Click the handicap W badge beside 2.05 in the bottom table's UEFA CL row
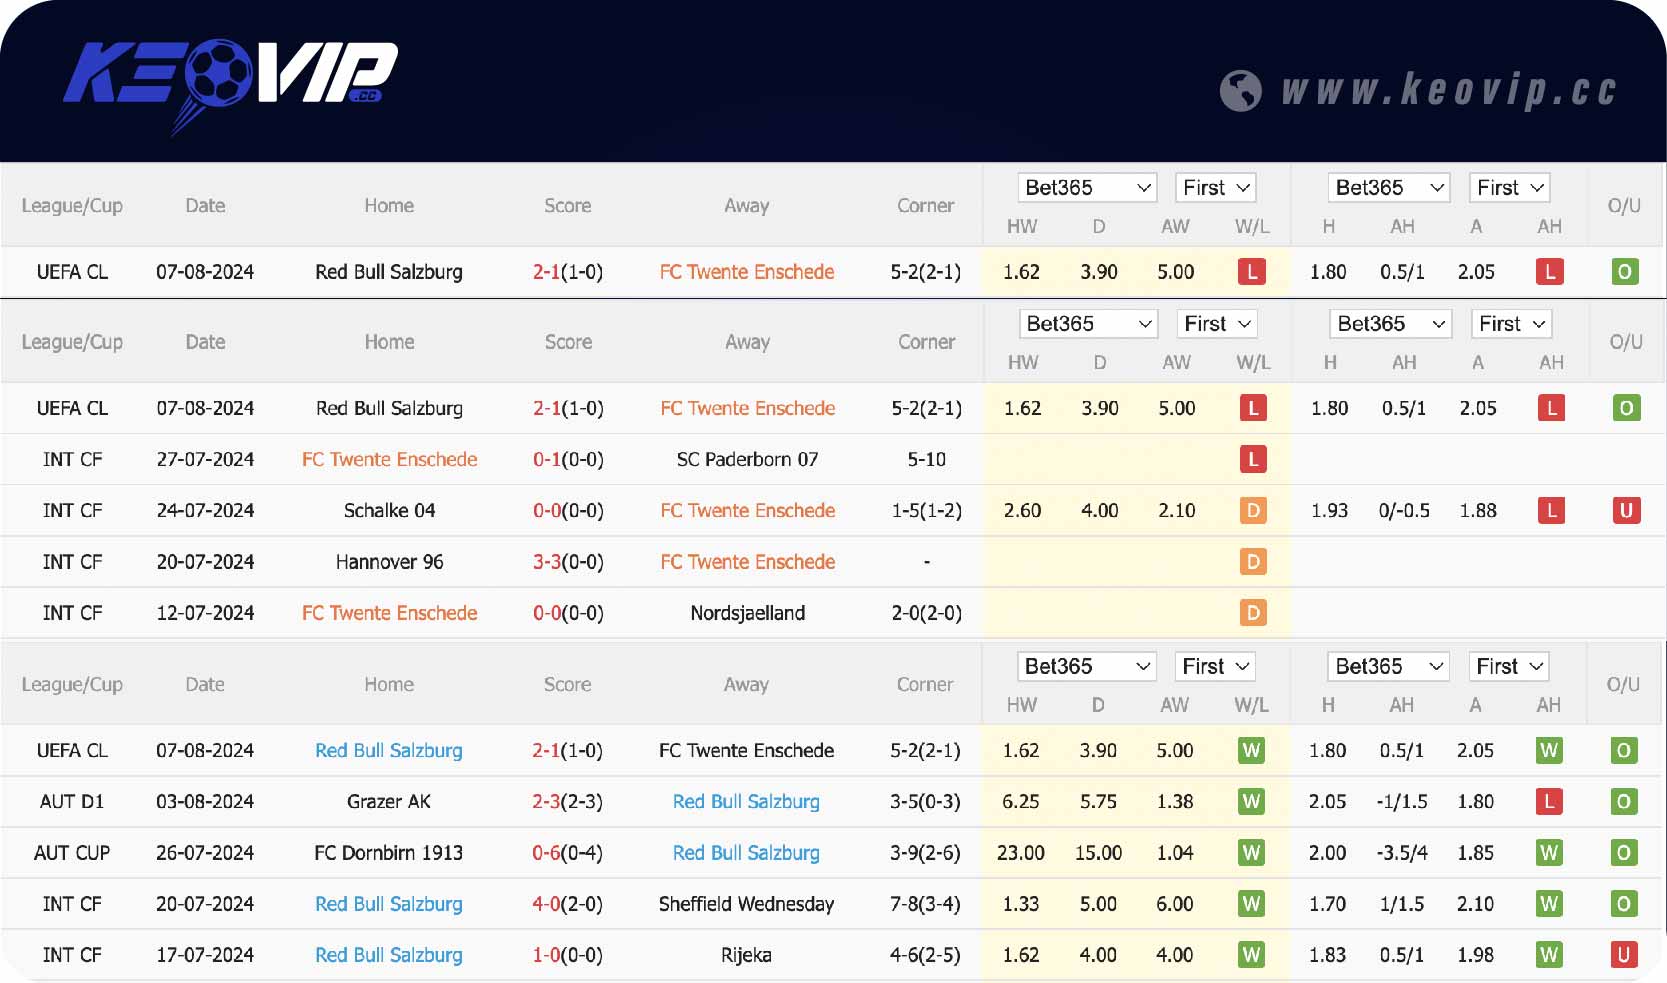The height and width of the screenshot is (983, 1667). (x=1549, y=751)
